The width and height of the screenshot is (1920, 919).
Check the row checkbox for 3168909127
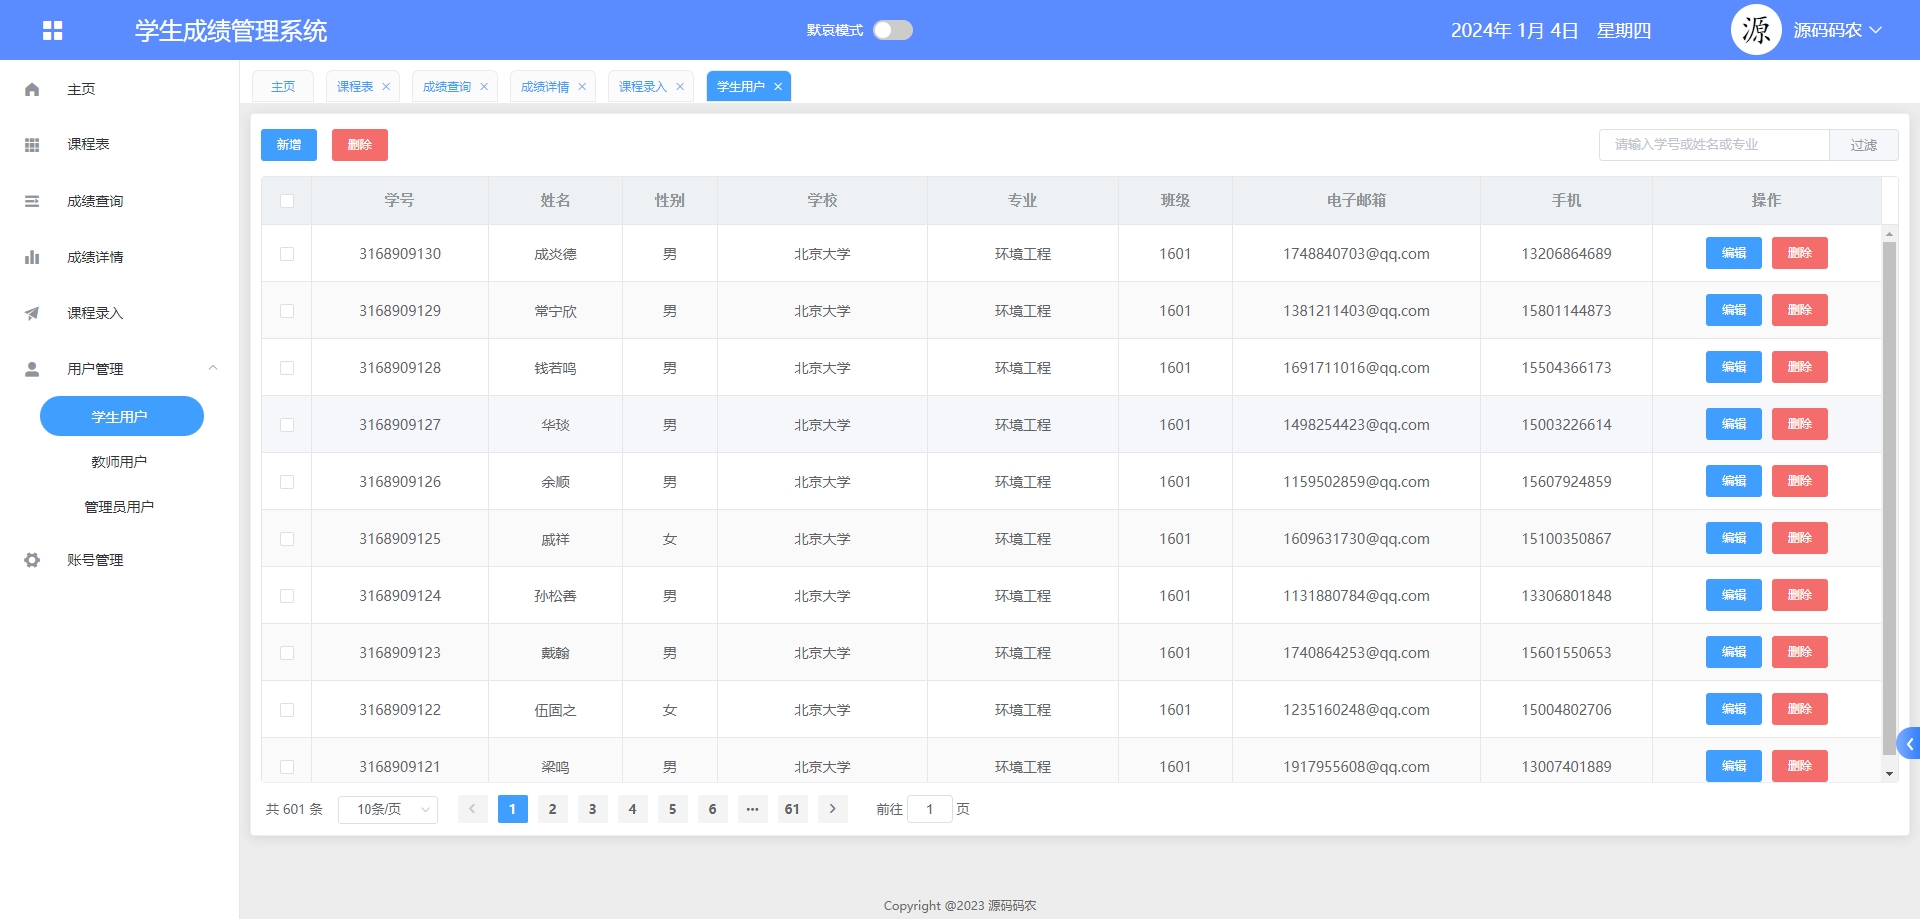pos(287,425)
